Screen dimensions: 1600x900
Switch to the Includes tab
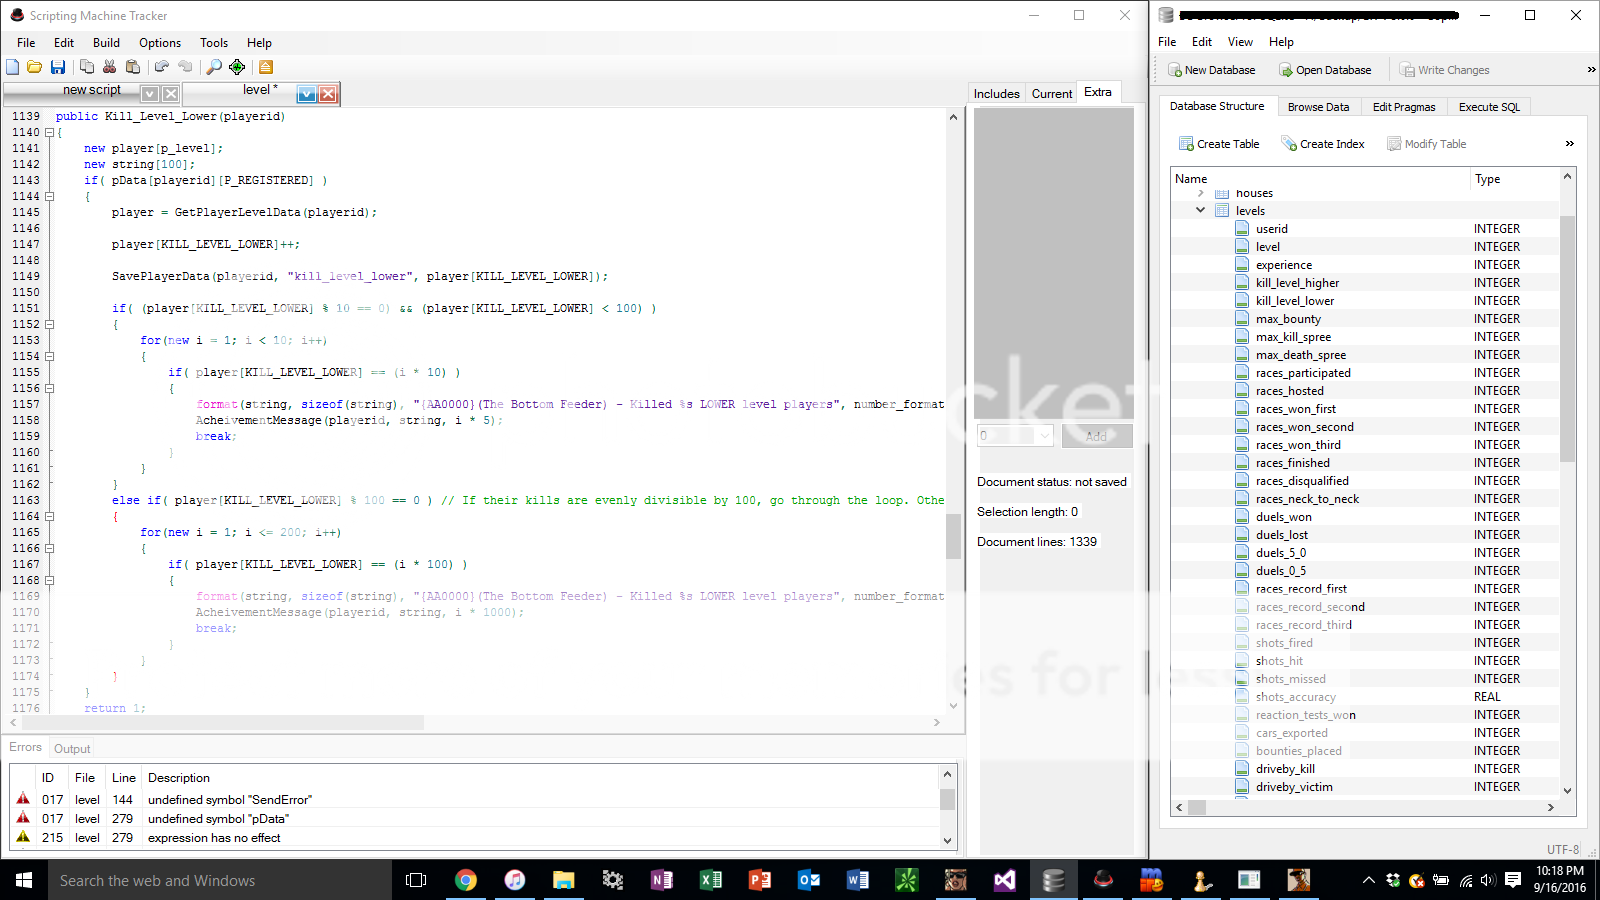coord(997,94)
